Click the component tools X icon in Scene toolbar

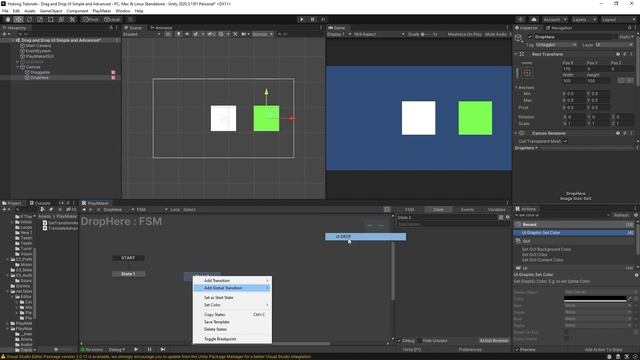[235, 34]
